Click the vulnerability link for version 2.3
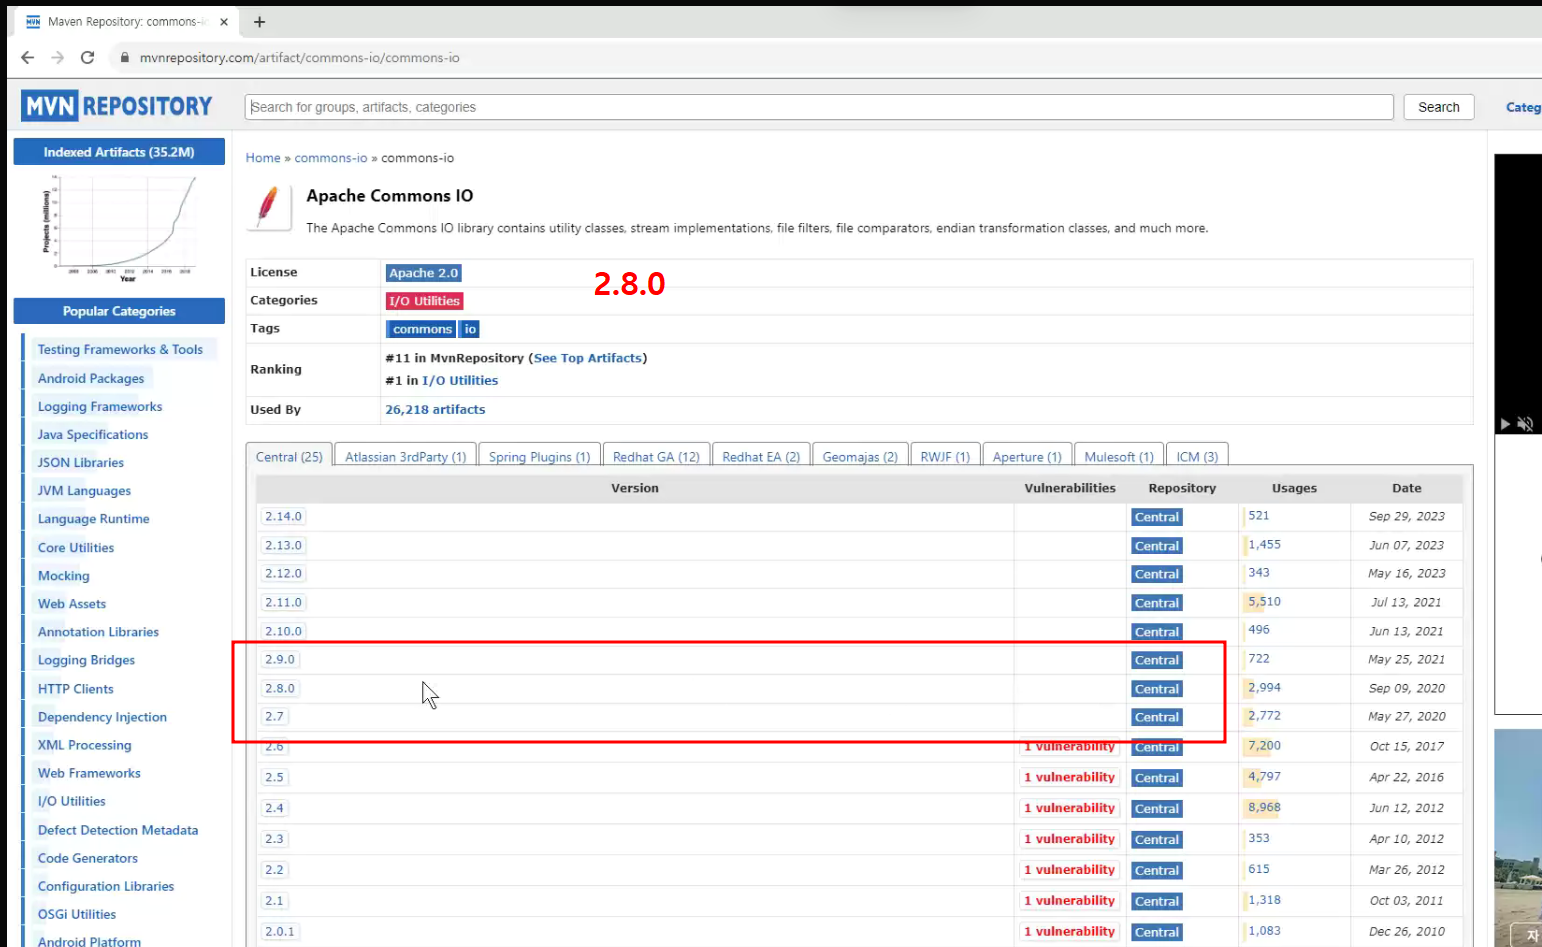Screen dimensions: 1542x947 tap(1069, 839)
